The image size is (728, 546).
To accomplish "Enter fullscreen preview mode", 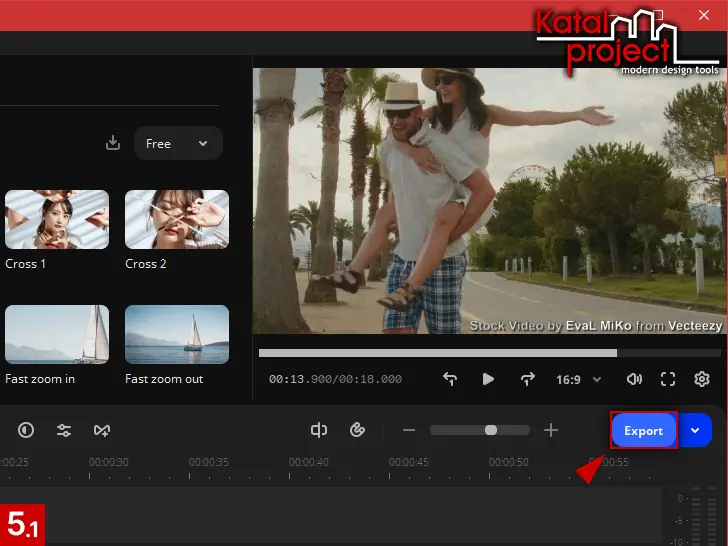I will [668, 379].
